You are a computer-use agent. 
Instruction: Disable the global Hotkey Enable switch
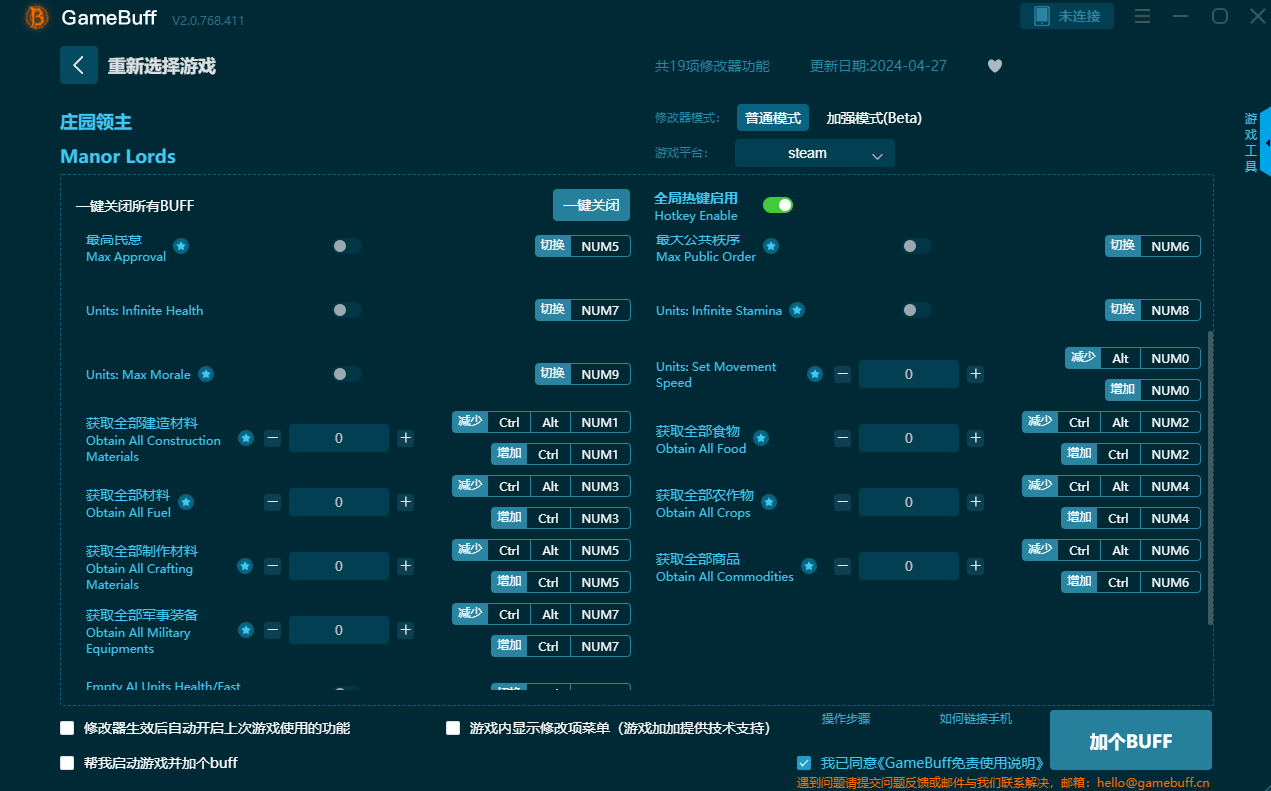coord(778,205)
